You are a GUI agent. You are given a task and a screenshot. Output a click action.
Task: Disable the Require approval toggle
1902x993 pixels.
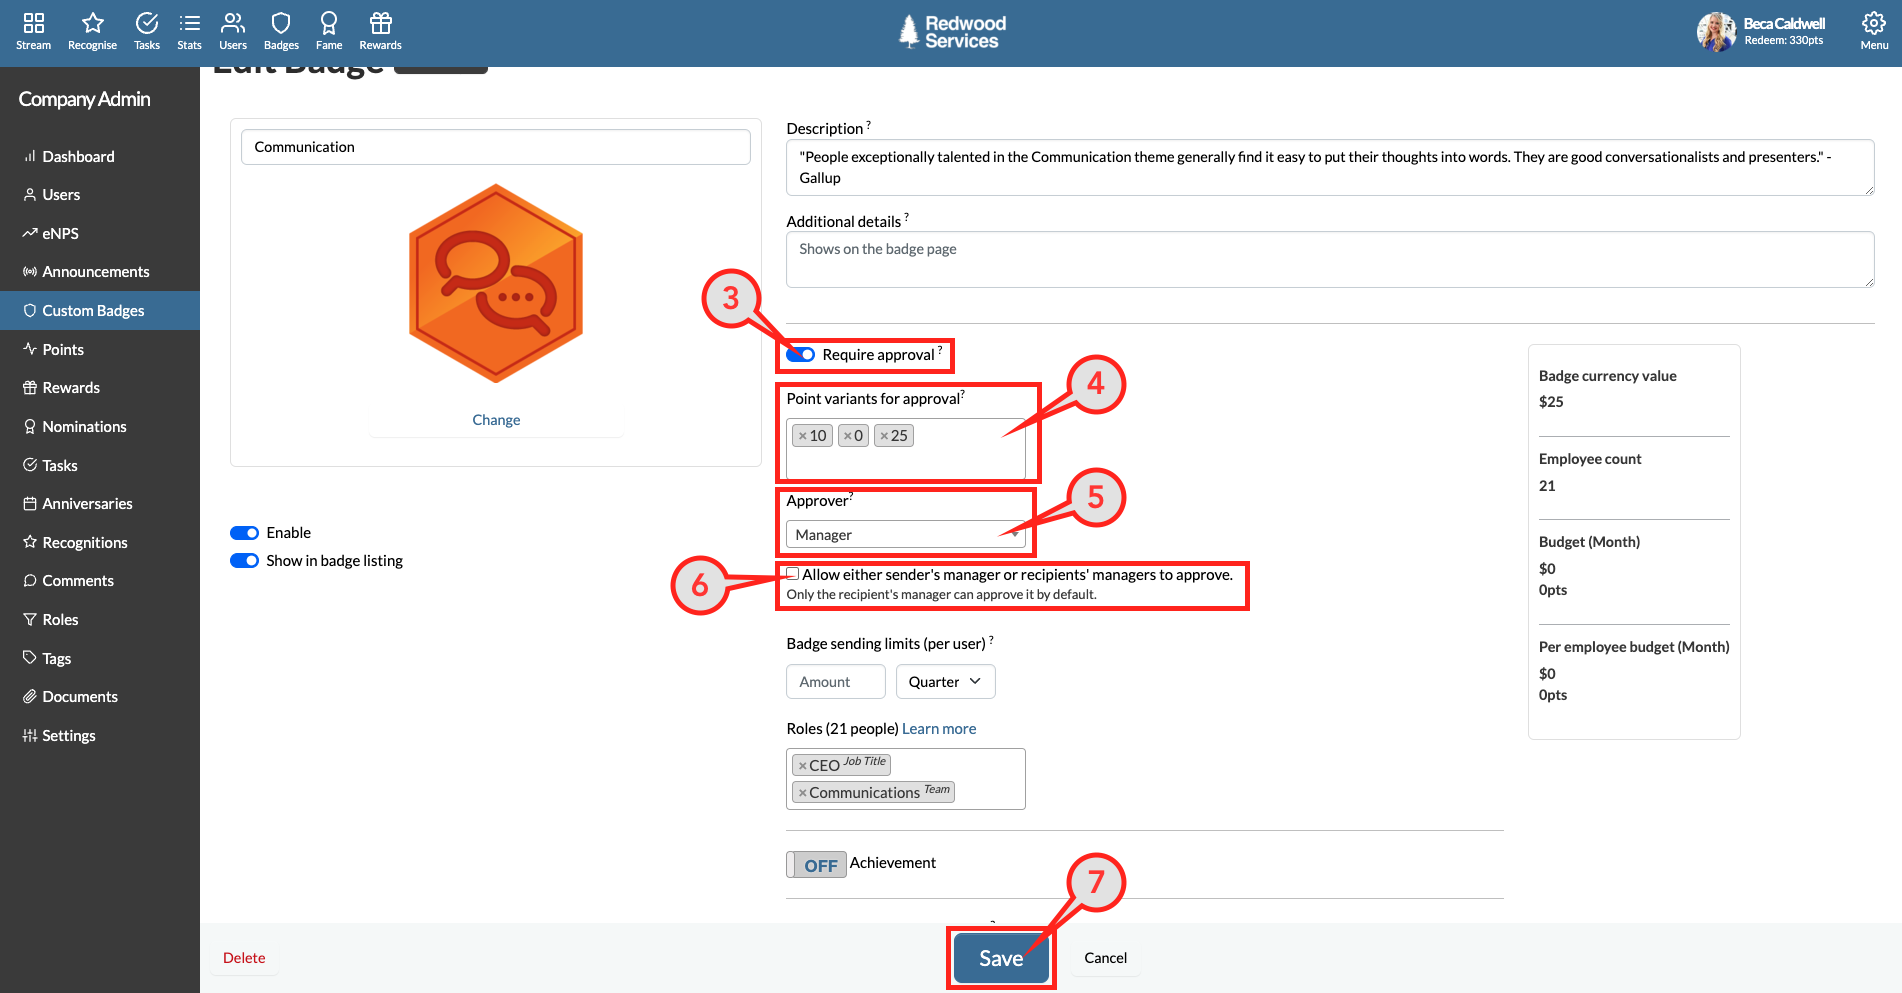coord(801,354)
